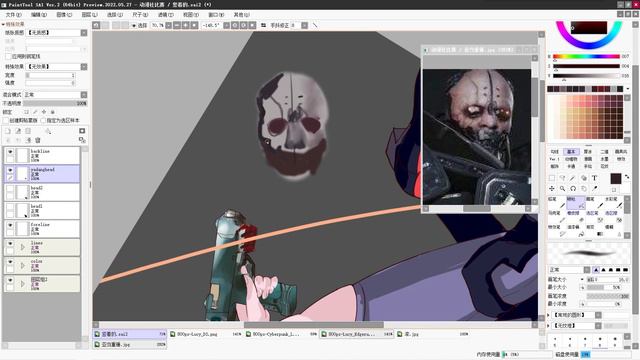Select the Eraser (橡皮擦) tool

click(x=576, y=217)
